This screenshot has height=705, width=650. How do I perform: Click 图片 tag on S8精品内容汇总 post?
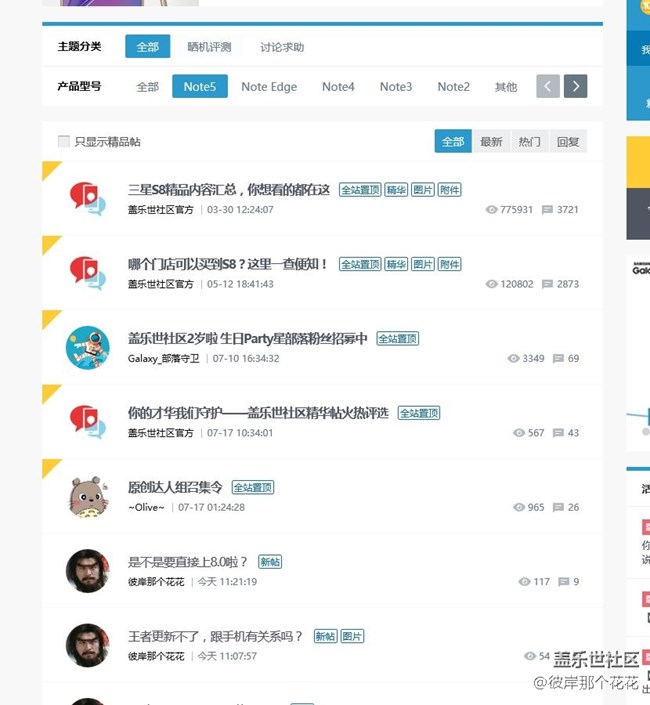423,190
